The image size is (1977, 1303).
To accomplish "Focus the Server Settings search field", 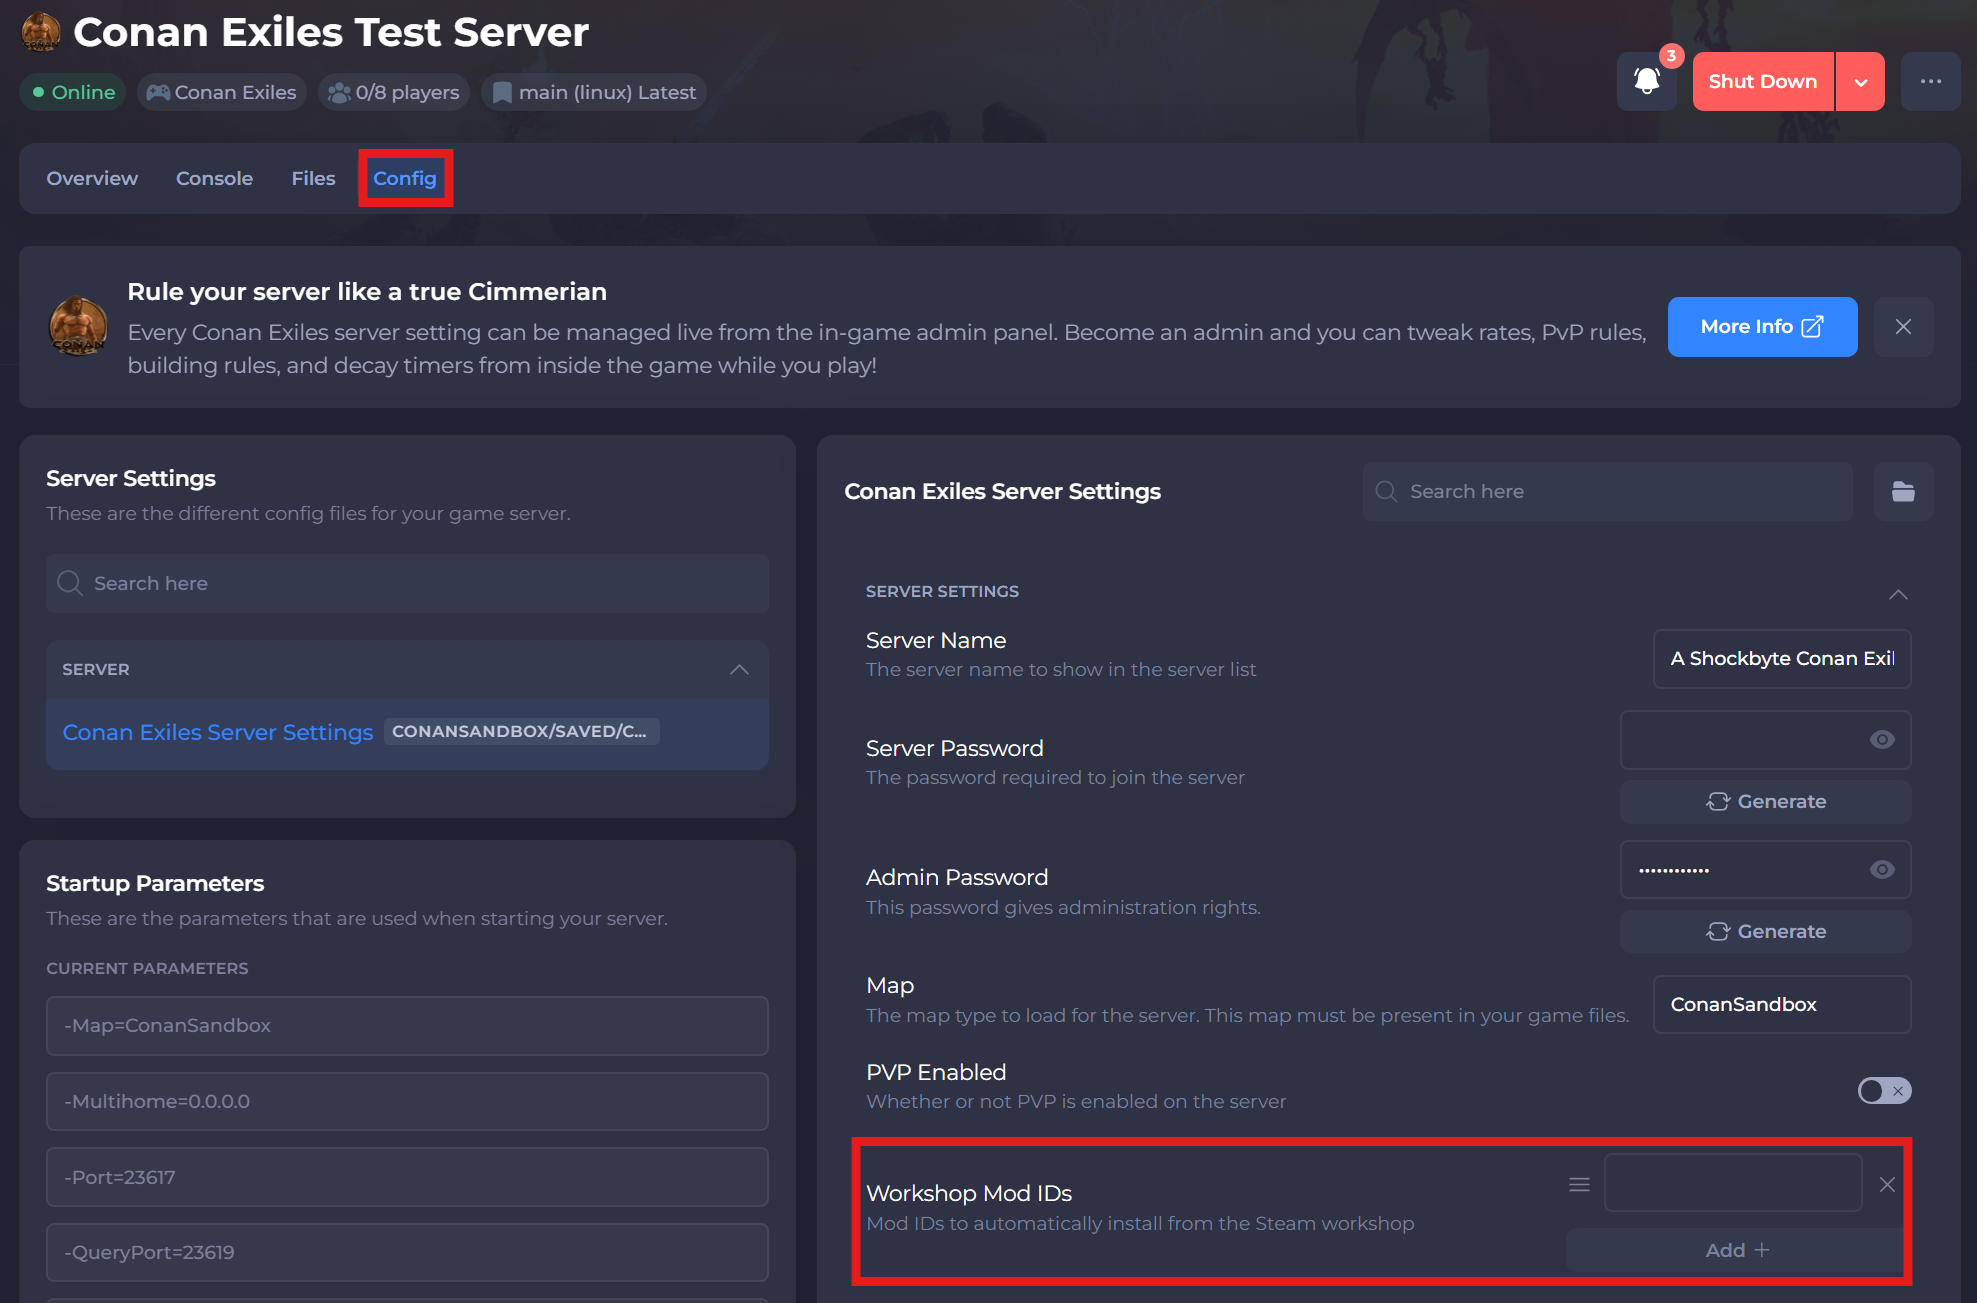I will 407,583.
